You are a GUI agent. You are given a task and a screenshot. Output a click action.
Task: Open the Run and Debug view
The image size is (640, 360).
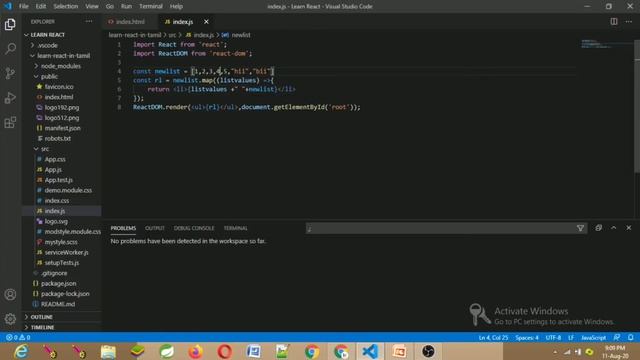click(10, 98)
